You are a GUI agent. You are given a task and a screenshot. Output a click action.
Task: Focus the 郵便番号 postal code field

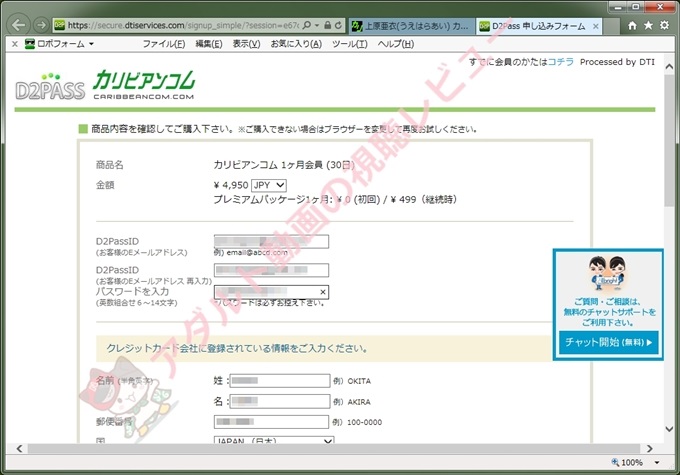tap(271, 422)
